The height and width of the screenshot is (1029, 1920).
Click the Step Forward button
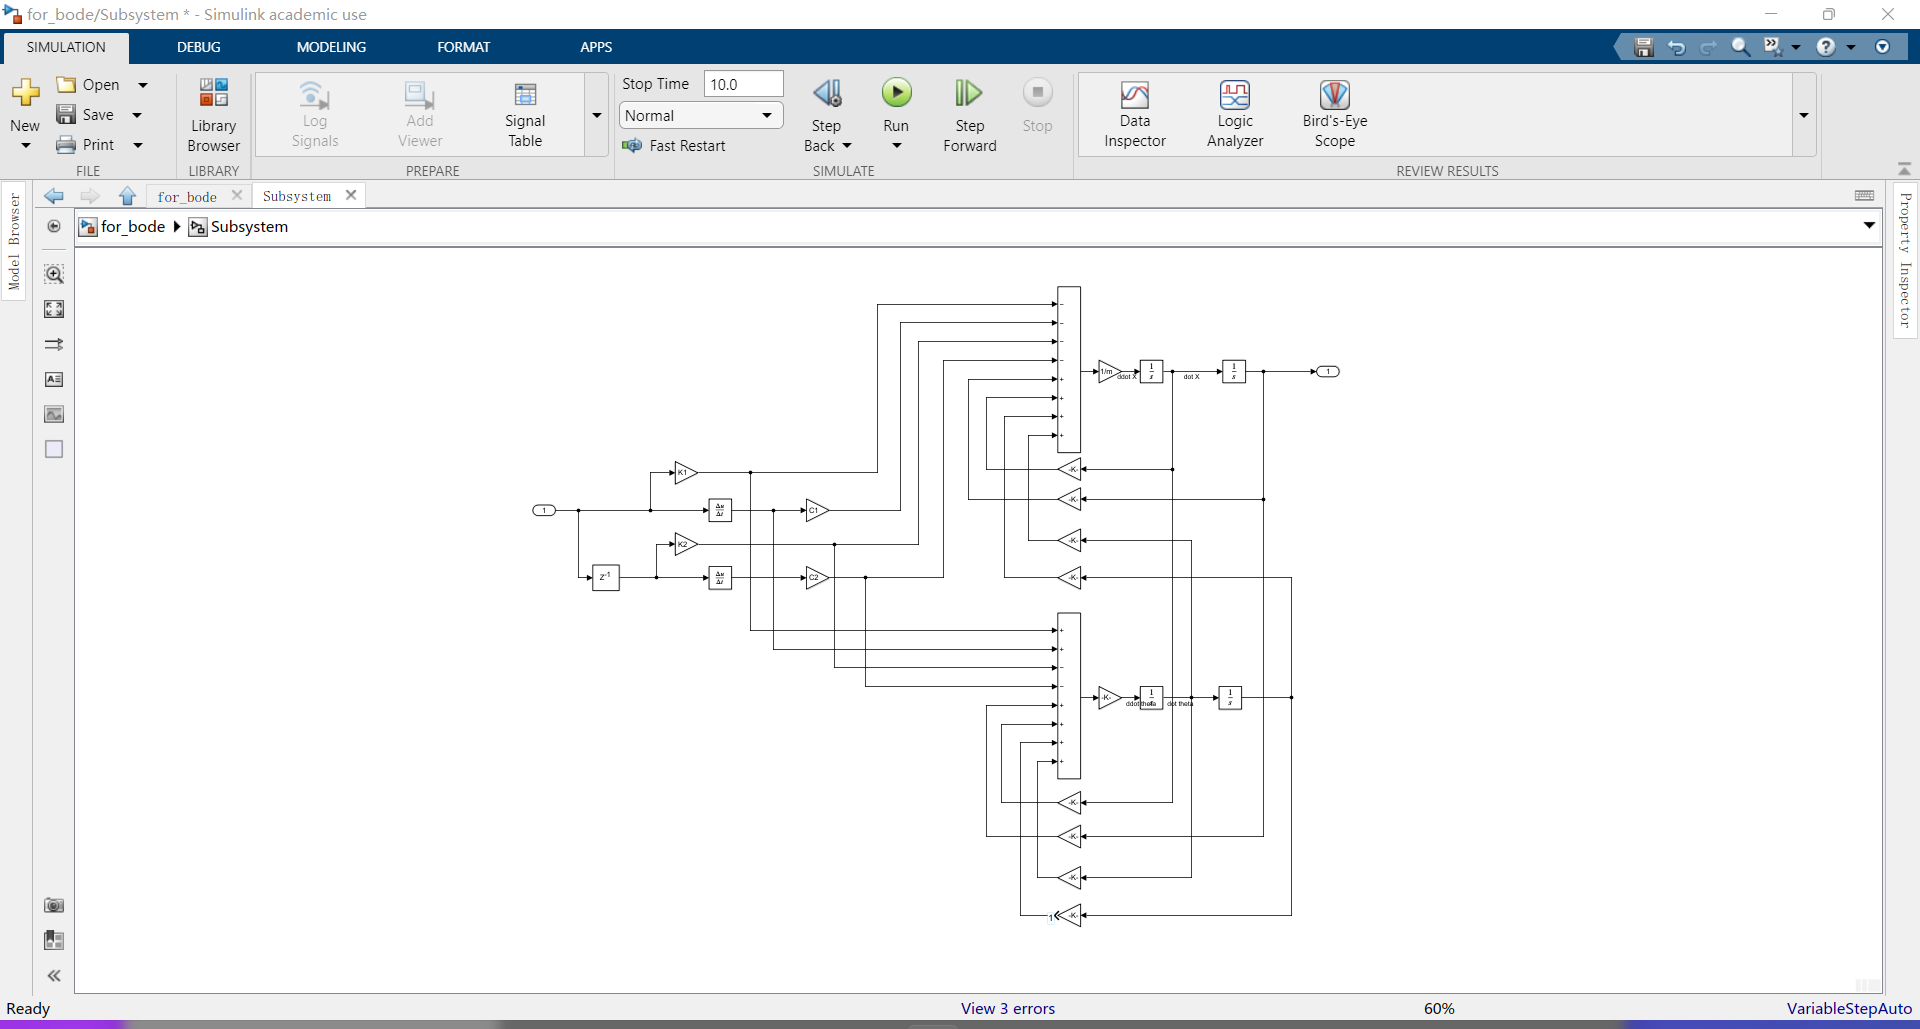tap(969, 115)
